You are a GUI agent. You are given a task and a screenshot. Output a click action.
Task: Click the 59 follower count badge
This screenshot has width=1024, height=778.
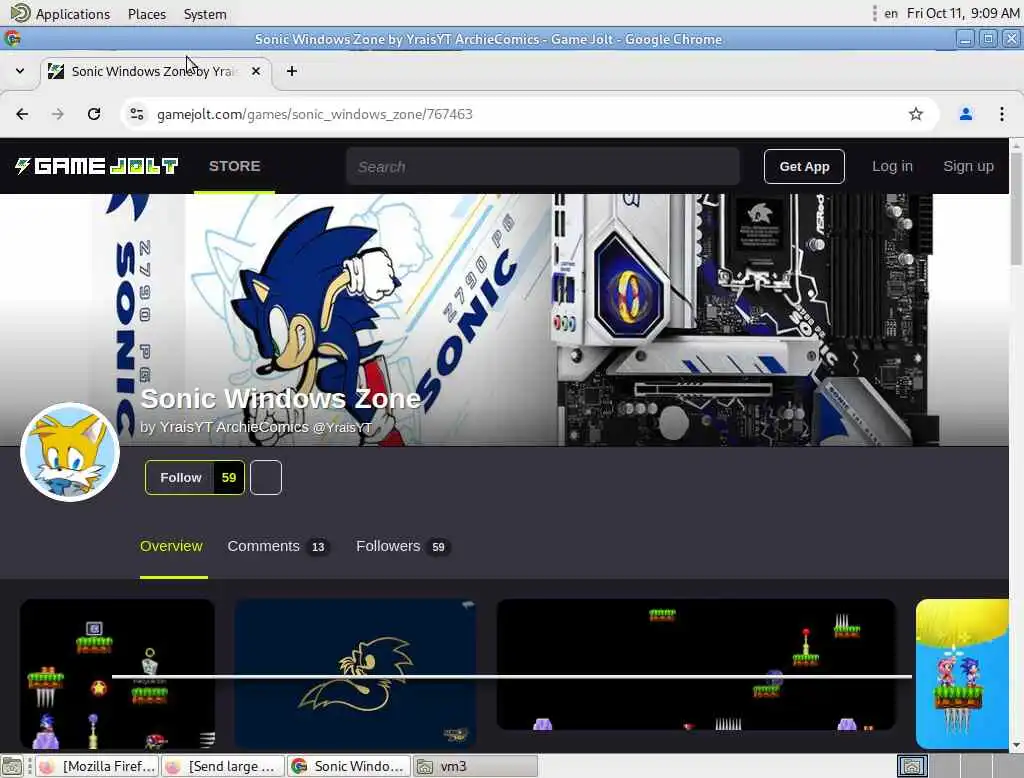(229, 478)
